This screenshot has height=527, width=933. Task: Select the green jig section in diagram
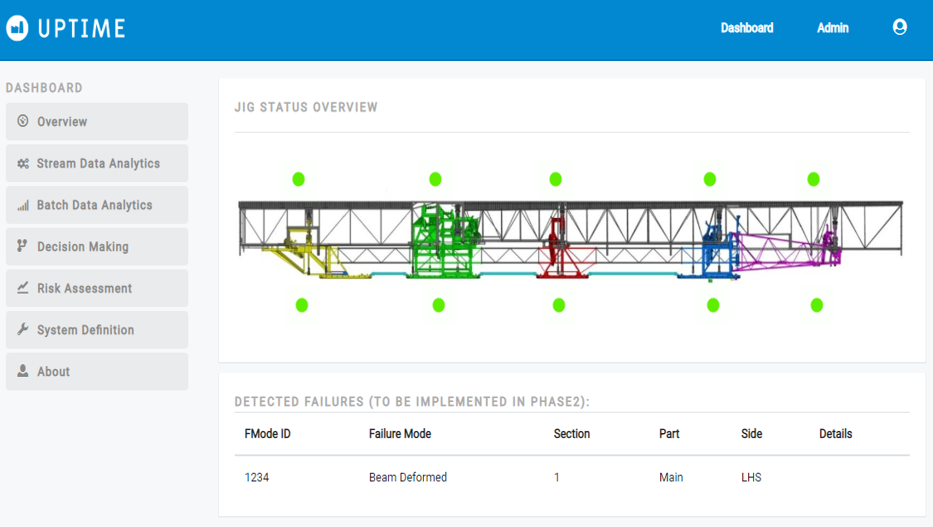pos(444,241)
